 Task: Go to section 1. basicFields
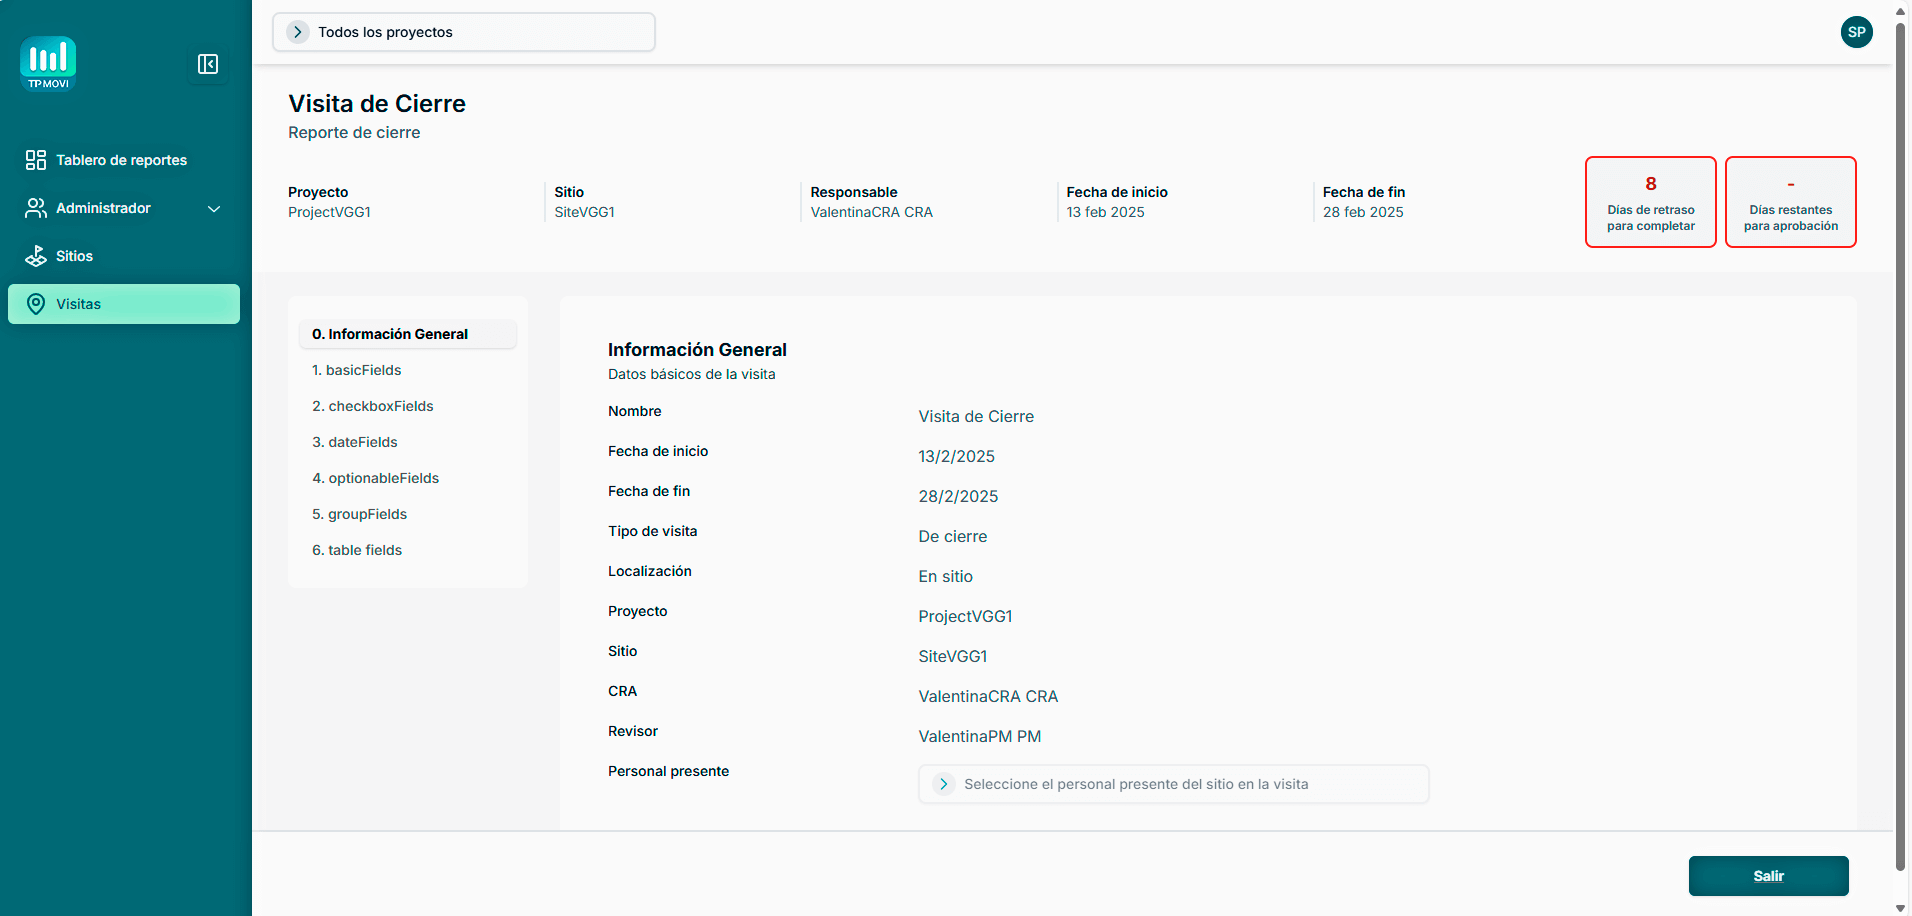356,370
